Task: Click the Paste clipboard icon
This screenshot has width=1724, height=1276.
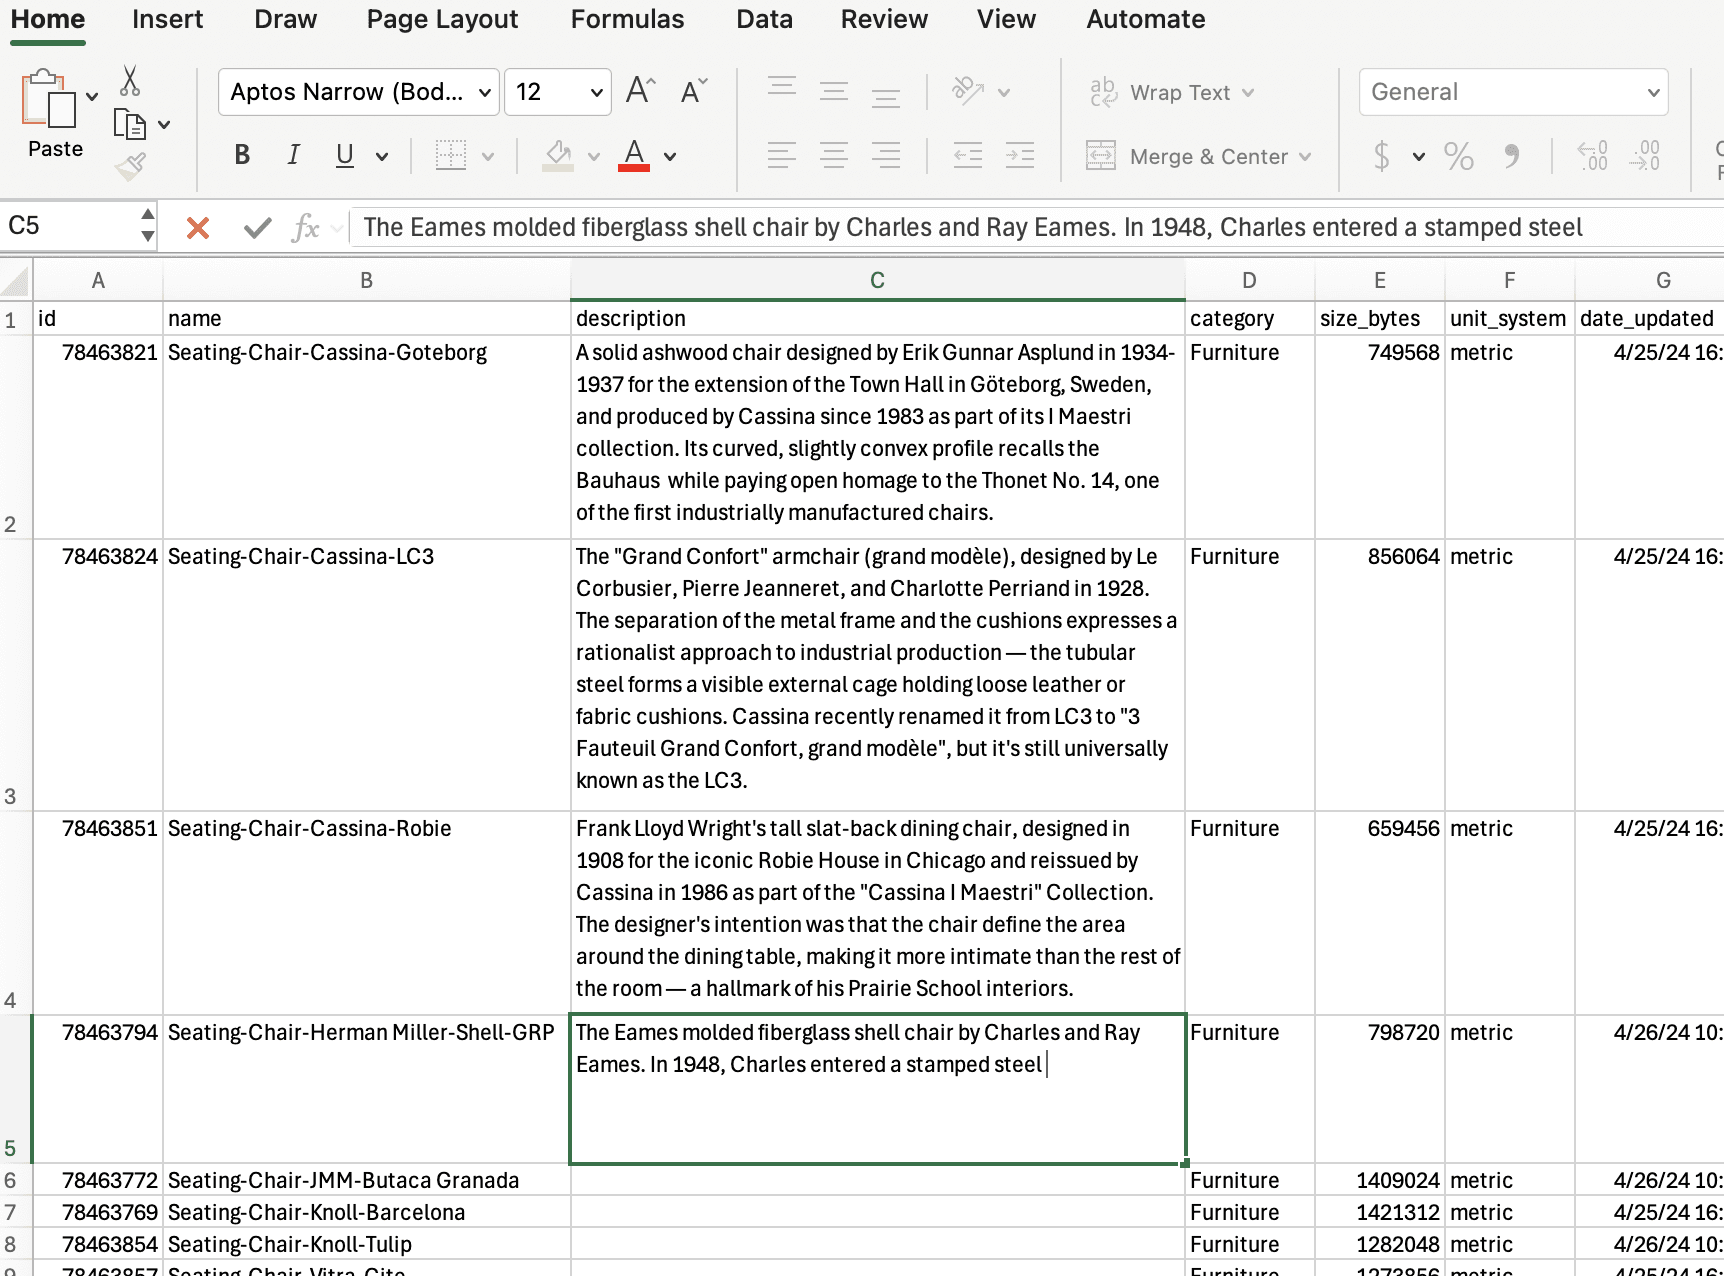Action: coord(48,98)
